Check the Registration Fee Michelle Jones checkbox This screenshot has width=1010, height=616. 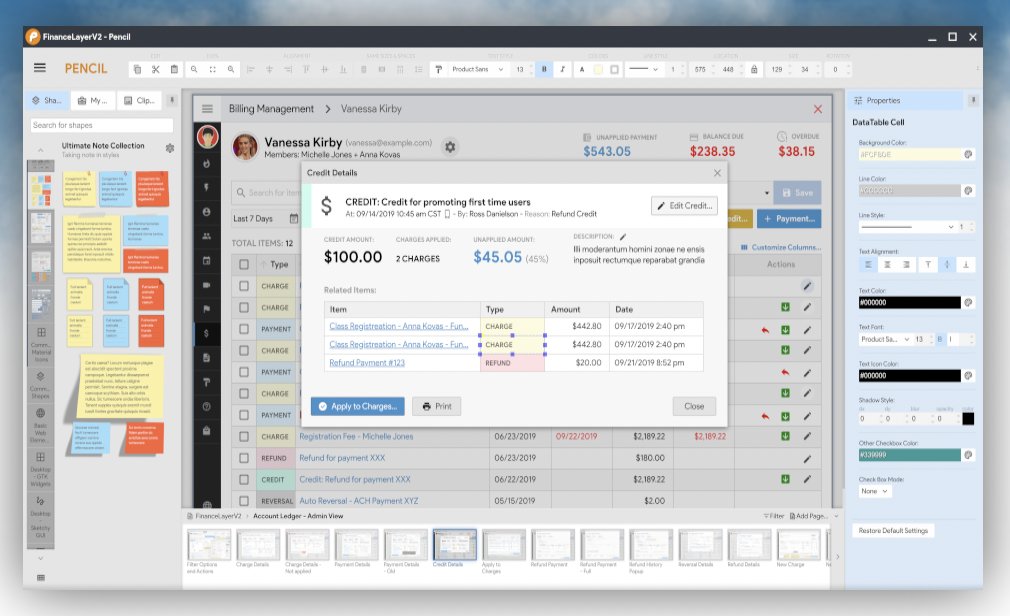click(x=243, y=436)
